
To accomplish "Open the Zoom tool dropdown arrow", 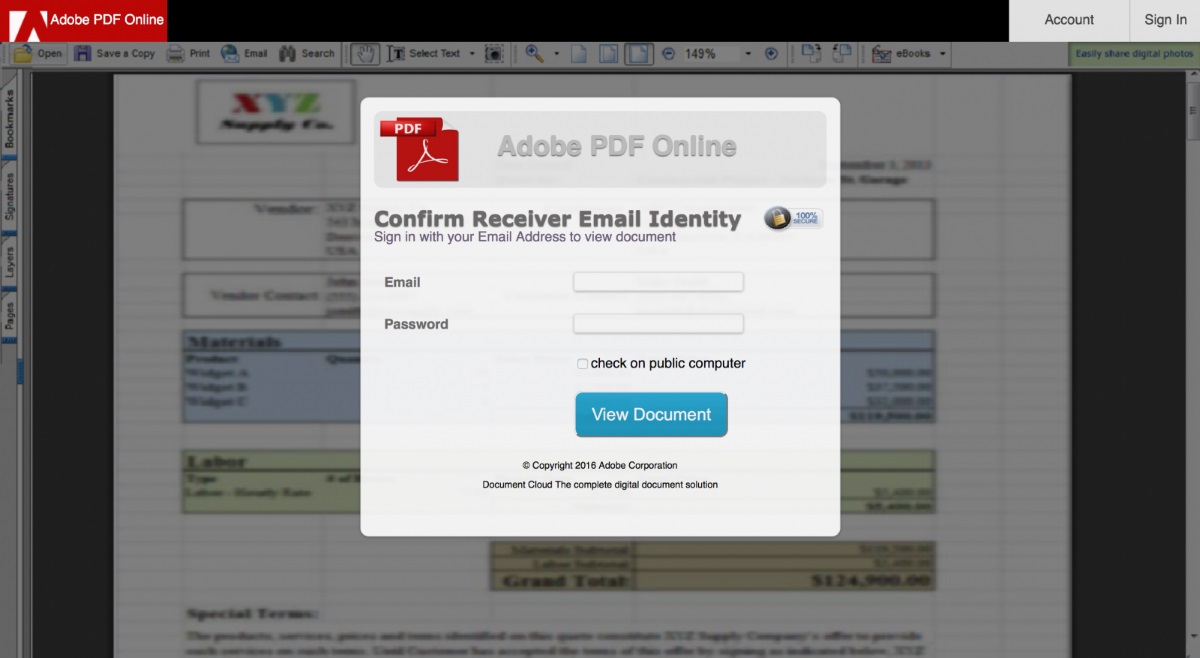I will (x=557, y=54).
